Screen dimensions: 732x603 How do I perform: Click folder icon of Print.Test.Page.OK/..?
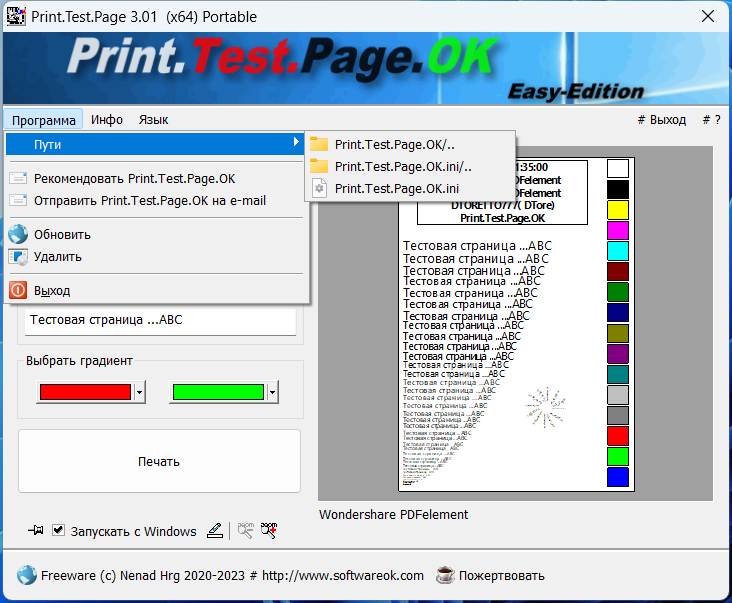click(x=319, y=144)
